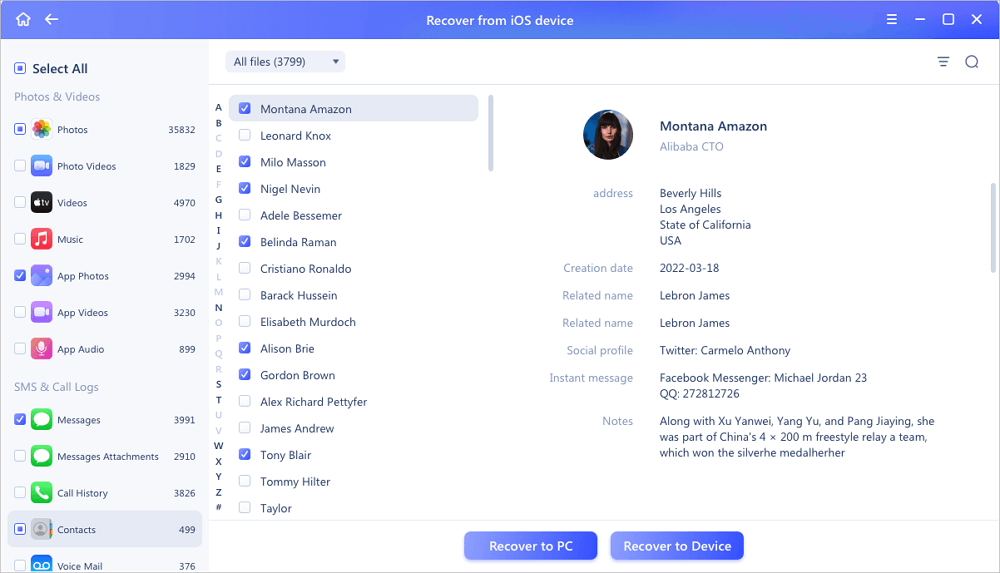
Task: Open the filter list icon
Action: coord(943,61)
